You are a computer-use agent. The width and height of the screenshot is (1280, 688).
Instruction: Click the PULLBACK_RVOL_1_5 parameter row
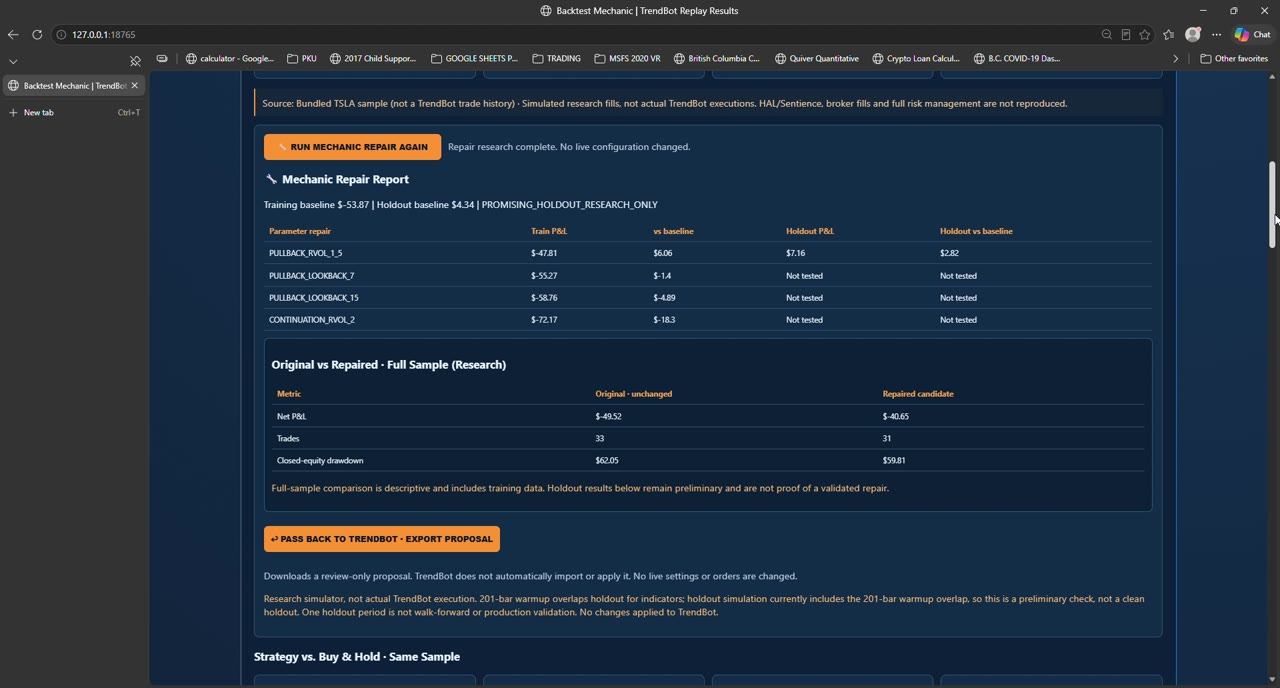[708, 253]
